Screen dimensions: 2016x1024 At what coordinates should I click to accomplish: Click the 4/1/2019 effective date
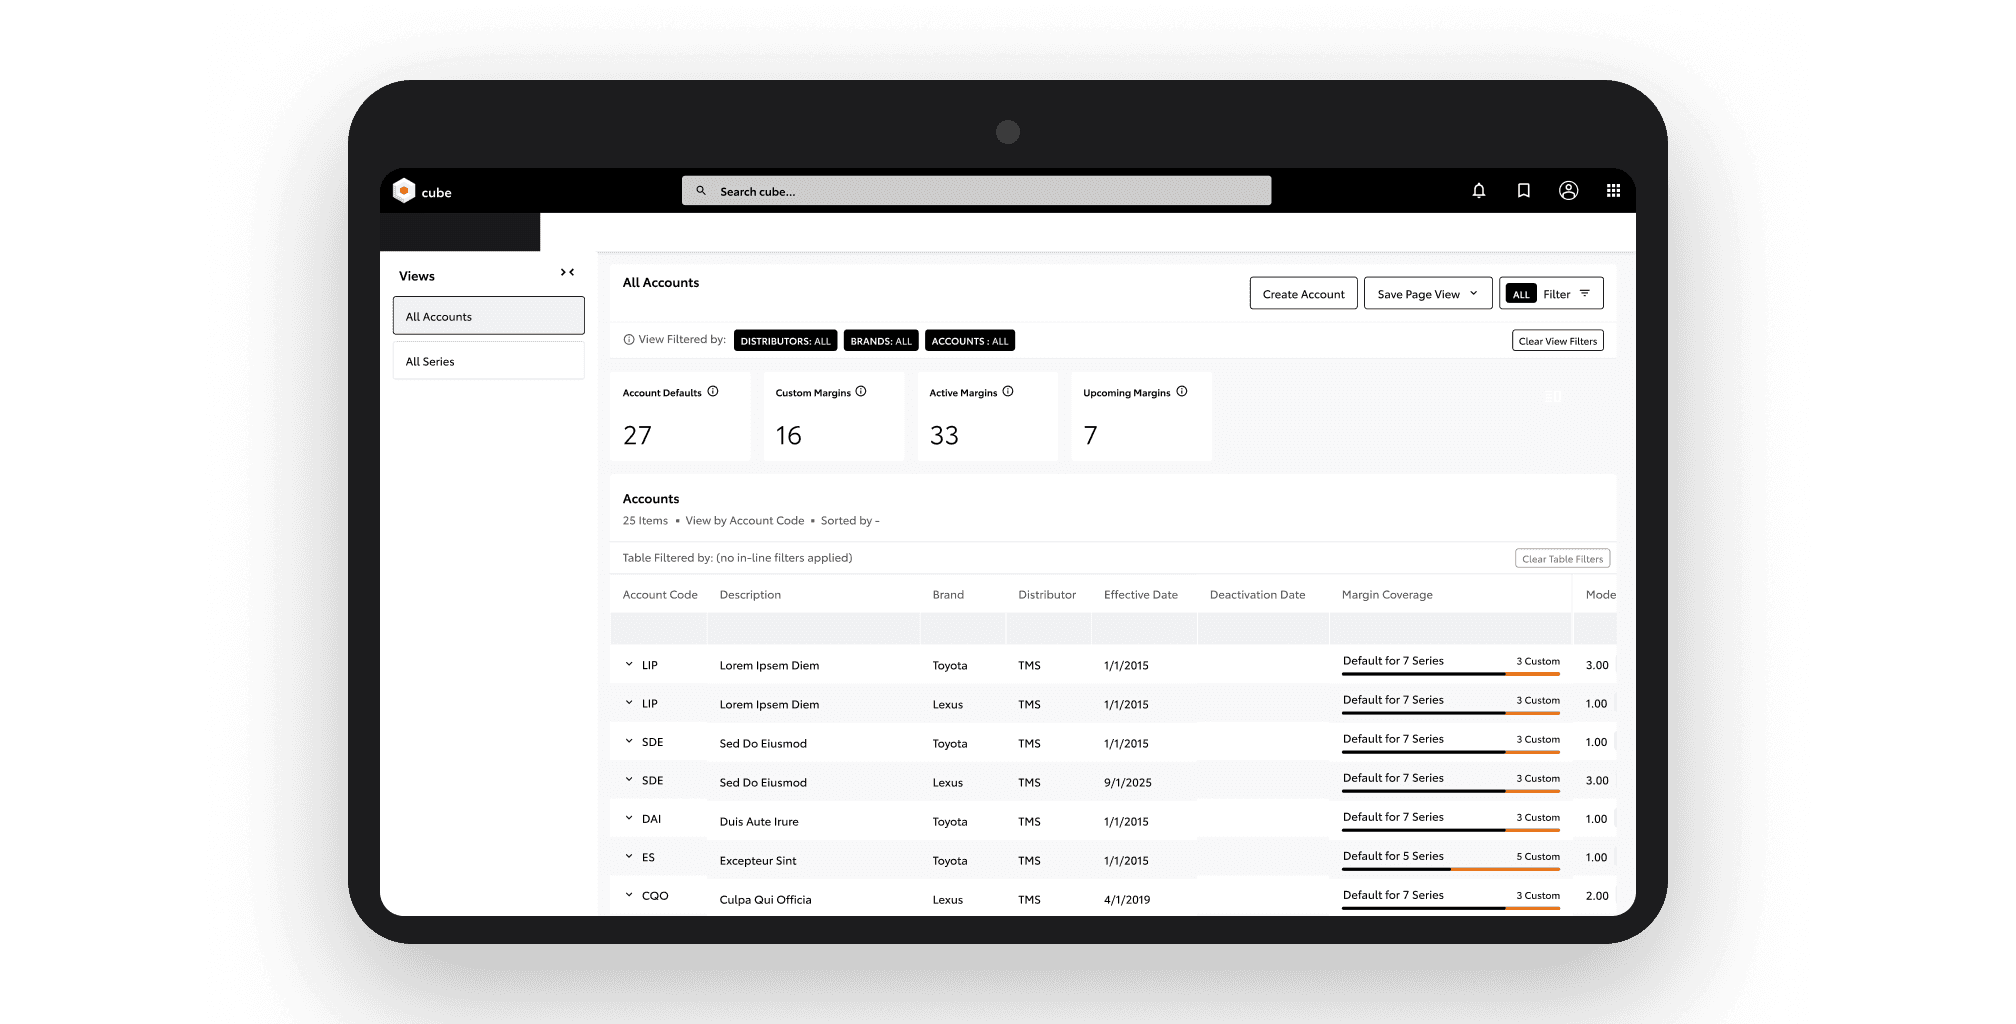tap(1127, 900)
